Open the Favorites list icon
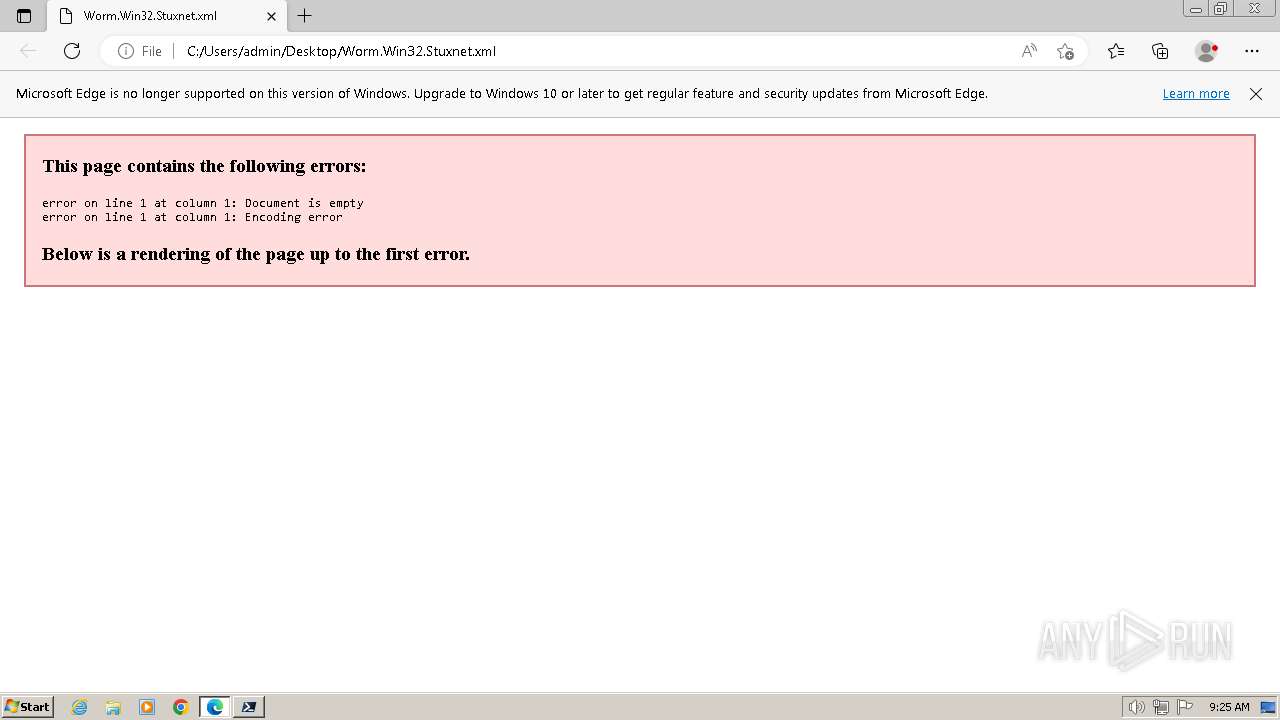 click(1116, 51)
